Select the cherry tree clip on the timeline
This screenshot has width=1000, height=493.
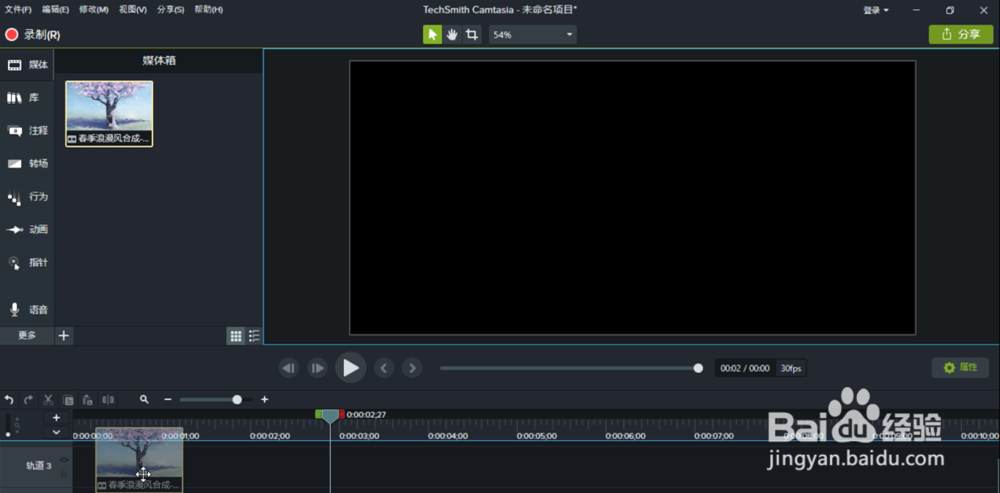pyautogui.click(x=139, y=460)
